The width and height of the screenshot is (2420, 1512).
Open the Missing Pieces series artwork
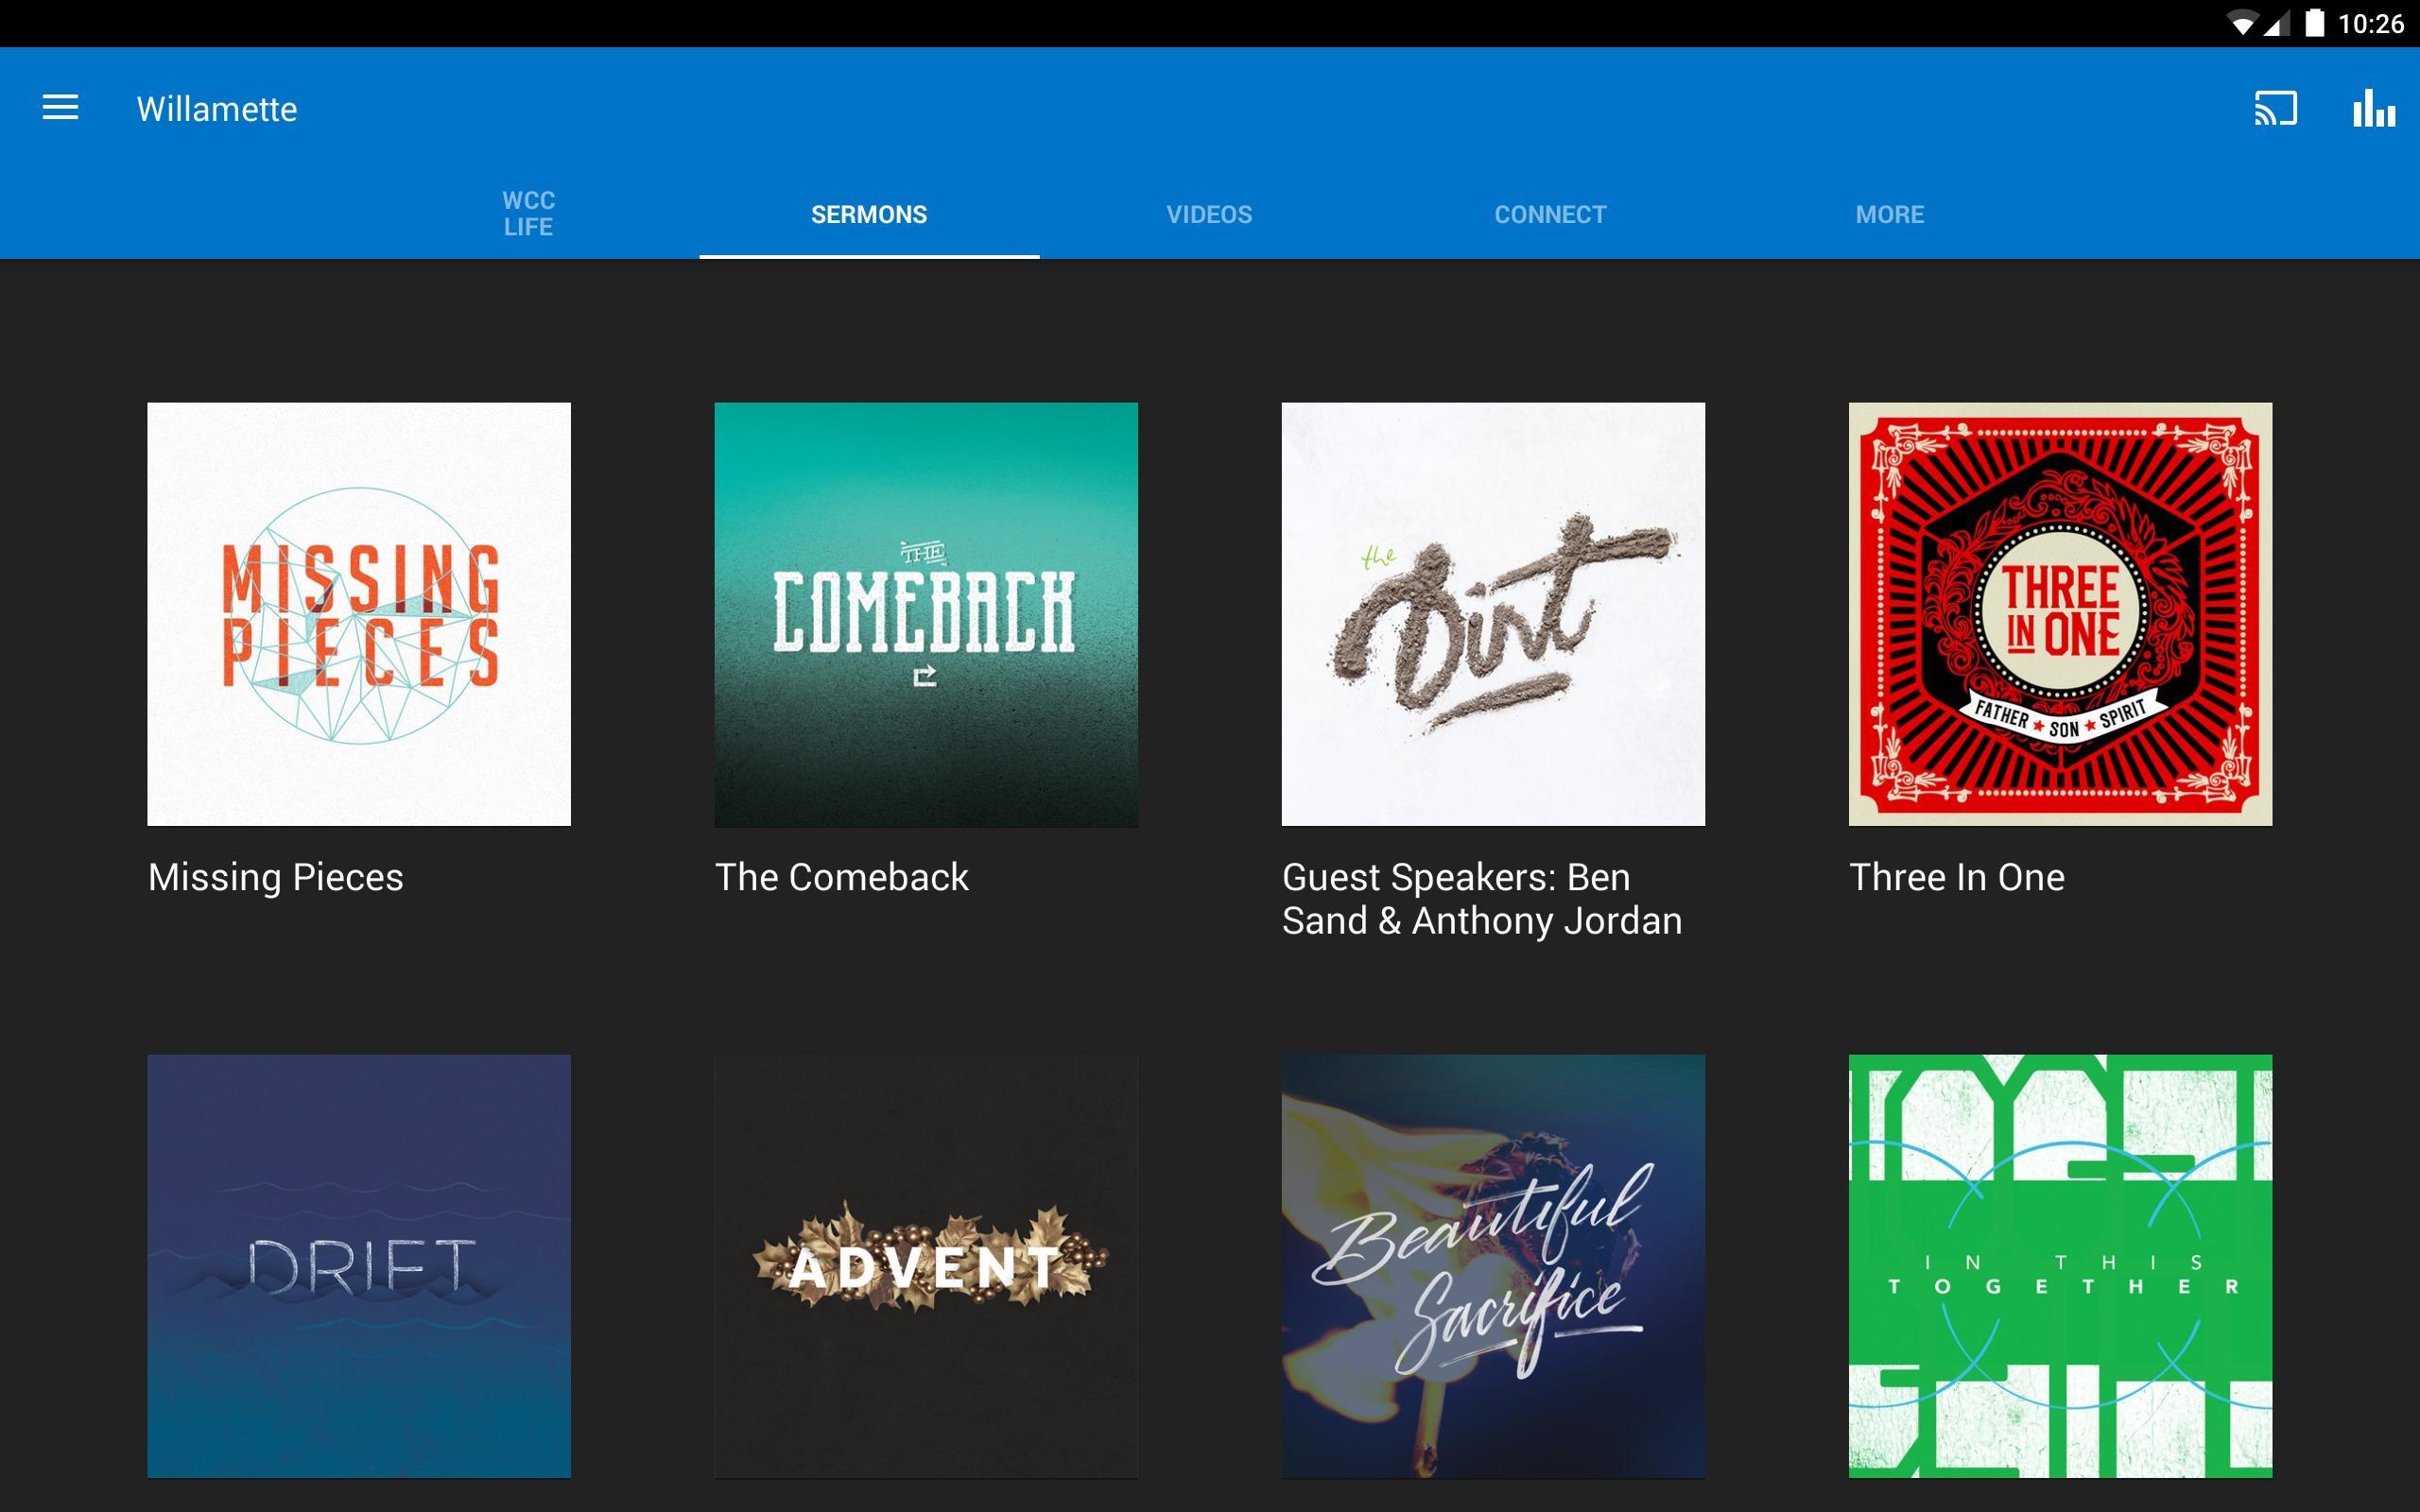coord(359,614)
